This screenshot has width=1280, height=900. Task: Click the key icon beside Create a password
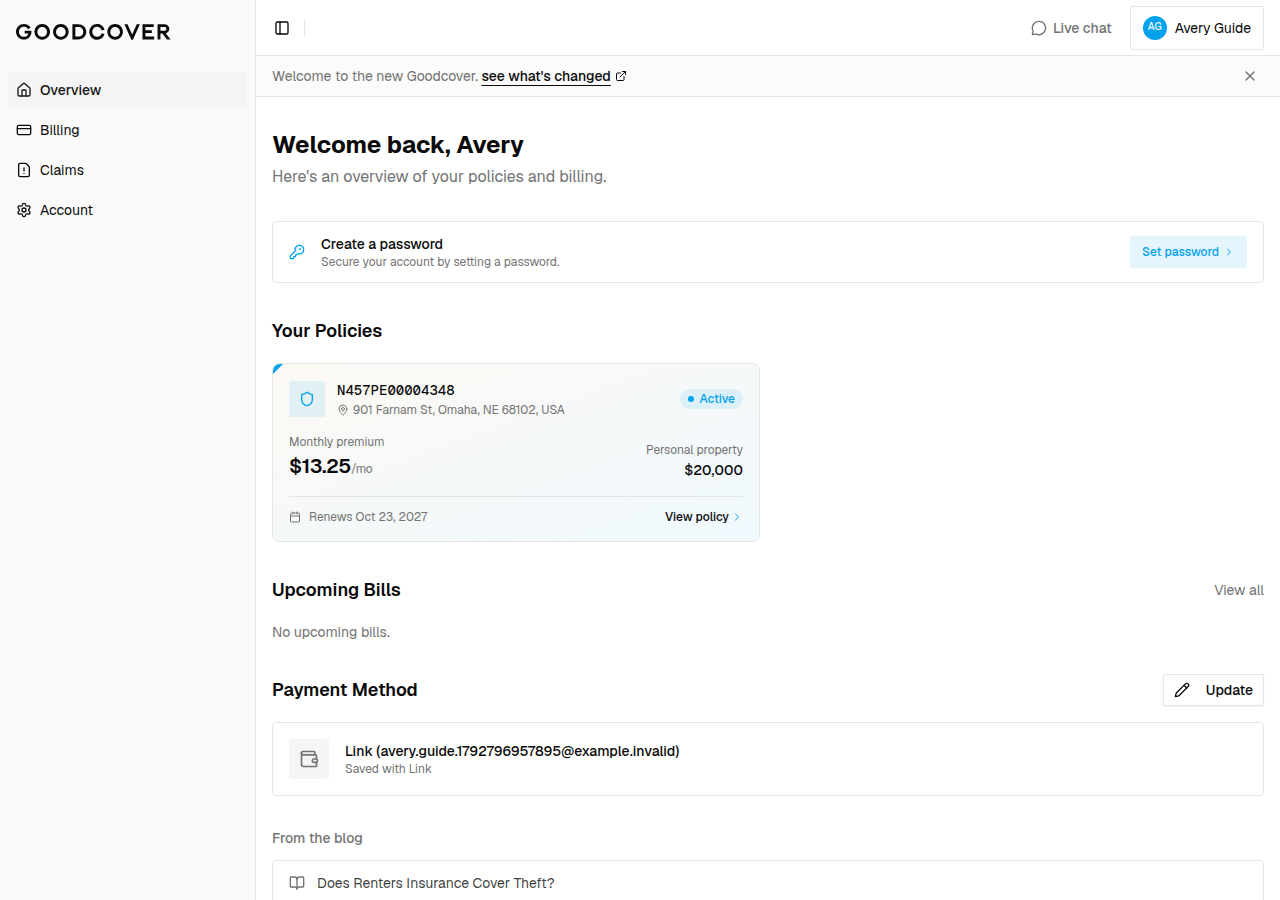click(x=297, y=252)
